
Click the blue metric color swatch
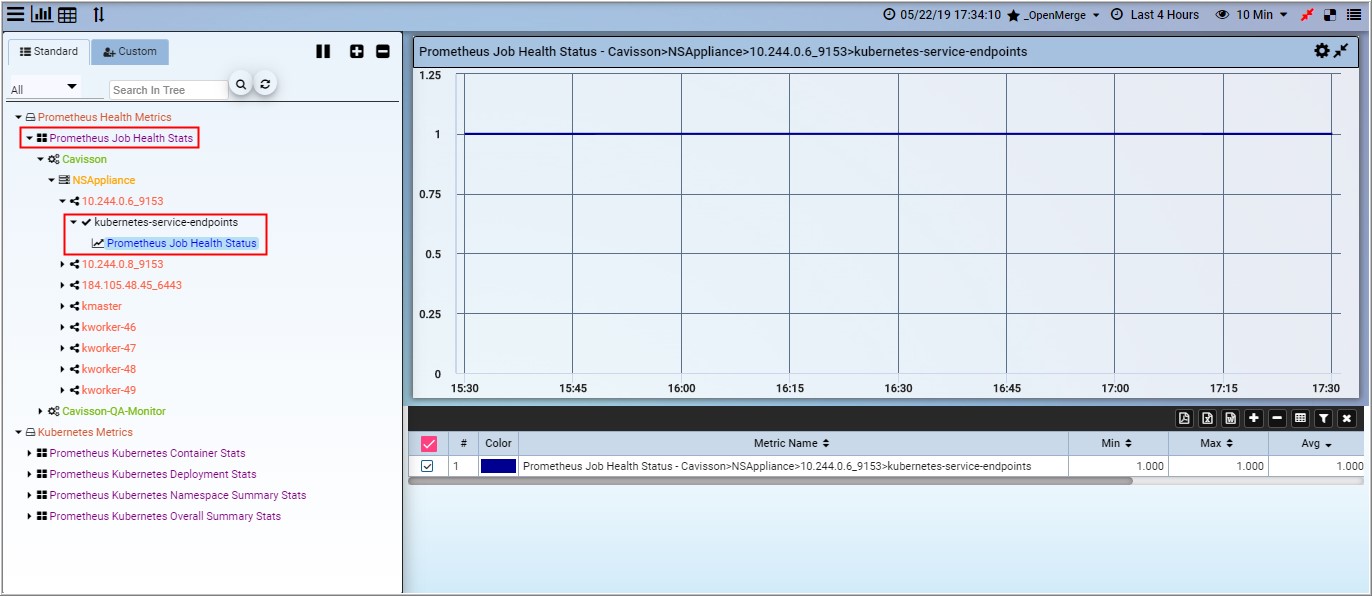[498, 466]
